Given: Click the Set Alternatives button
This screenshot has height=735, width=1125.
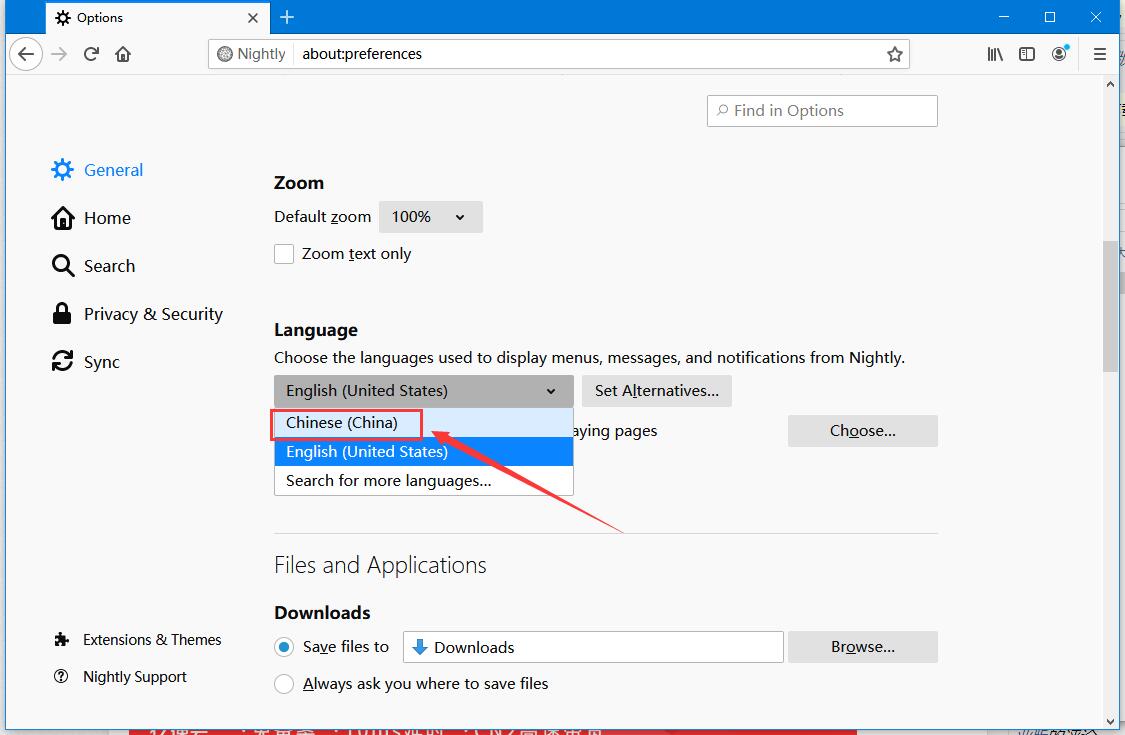Looking at the screenshot, I should pos(656,391).
